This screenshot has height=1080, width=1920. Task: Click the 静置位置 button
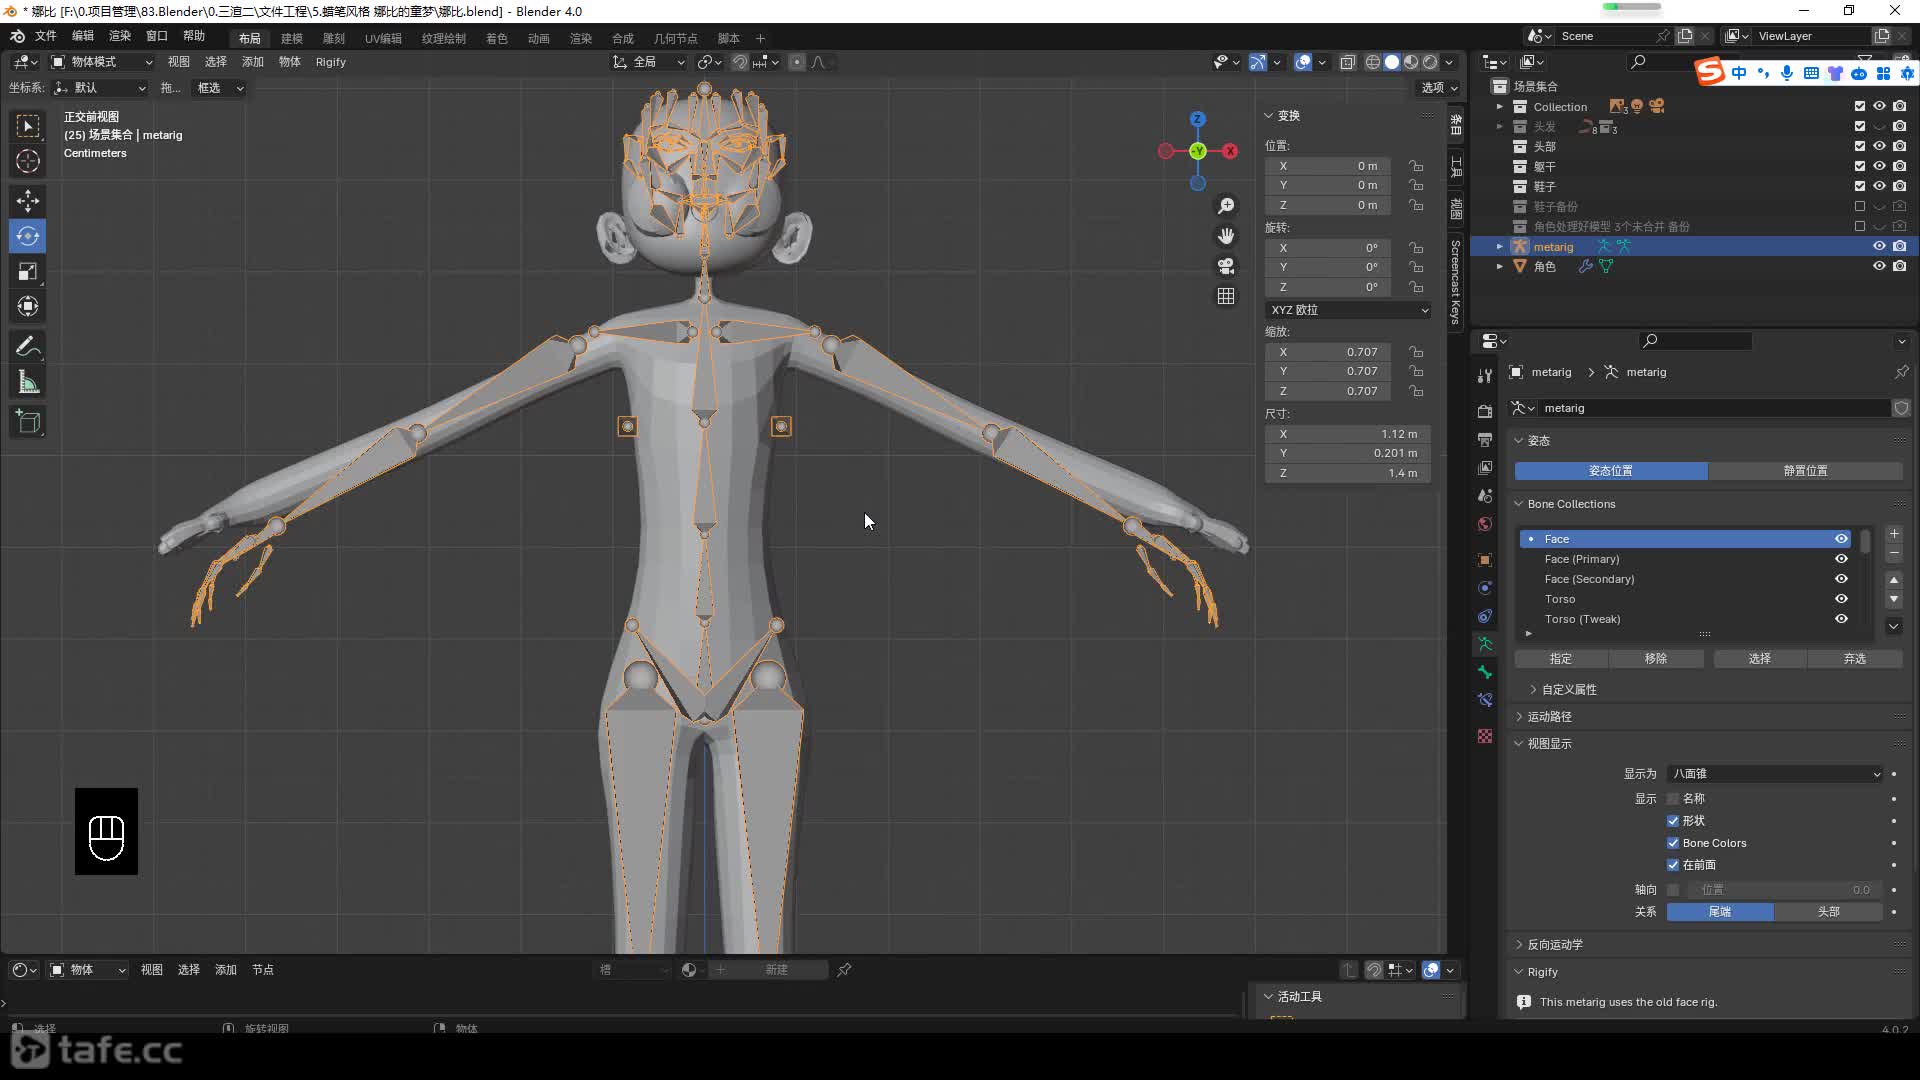pyautogui.click(x=1806, y=471)
